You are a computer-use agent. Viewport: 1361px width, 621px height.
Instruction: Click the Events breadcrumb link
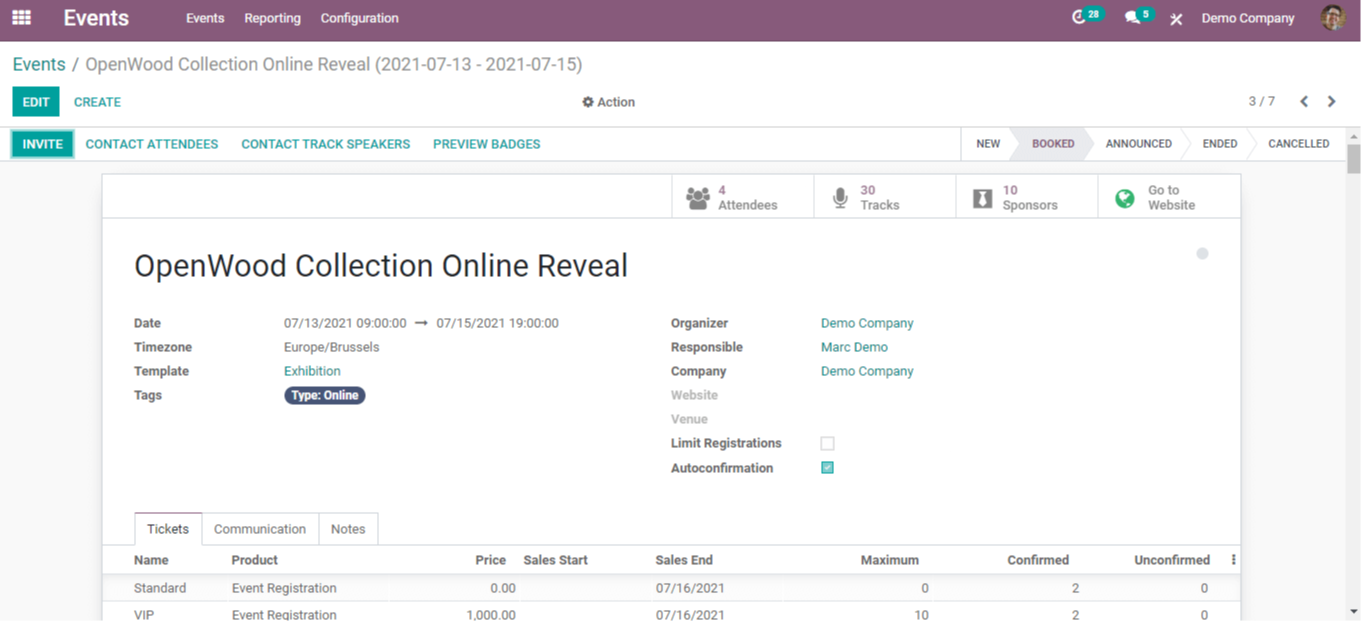39,64
